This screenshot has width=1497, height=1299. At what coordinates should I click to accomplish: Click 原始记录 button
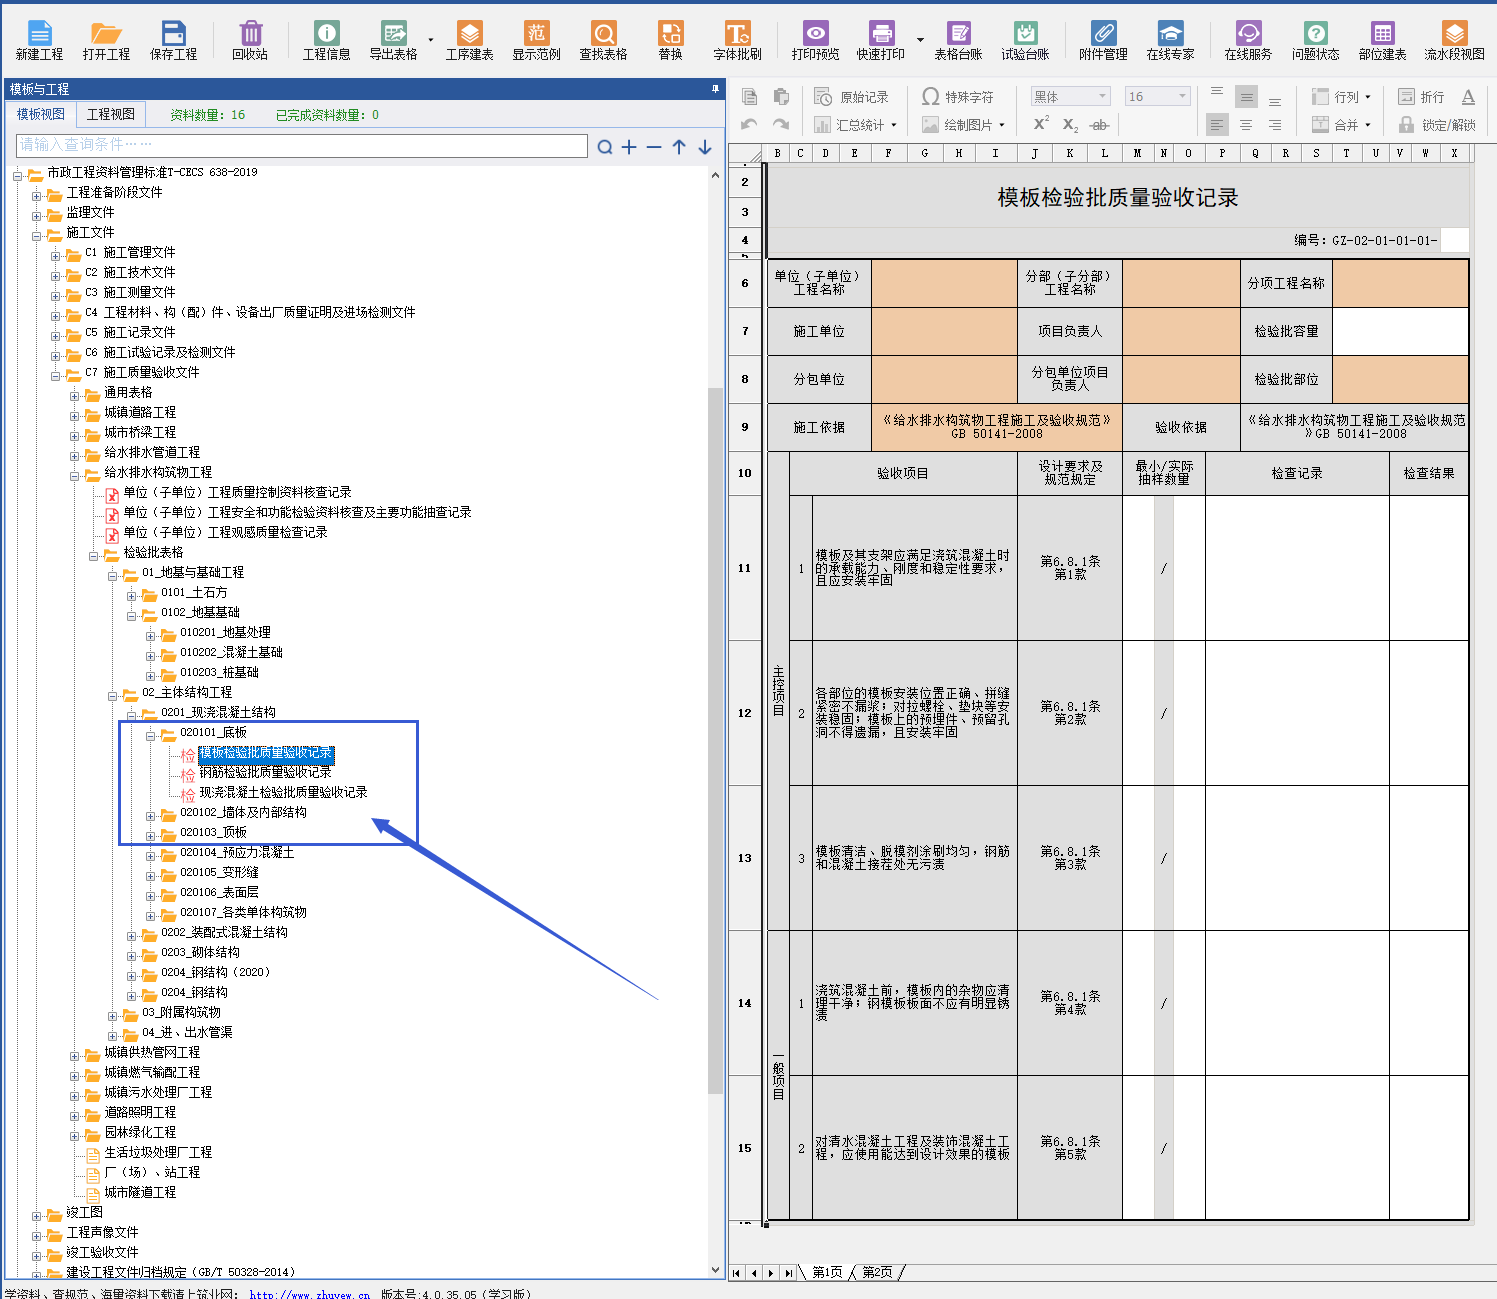tap(852, 97)
